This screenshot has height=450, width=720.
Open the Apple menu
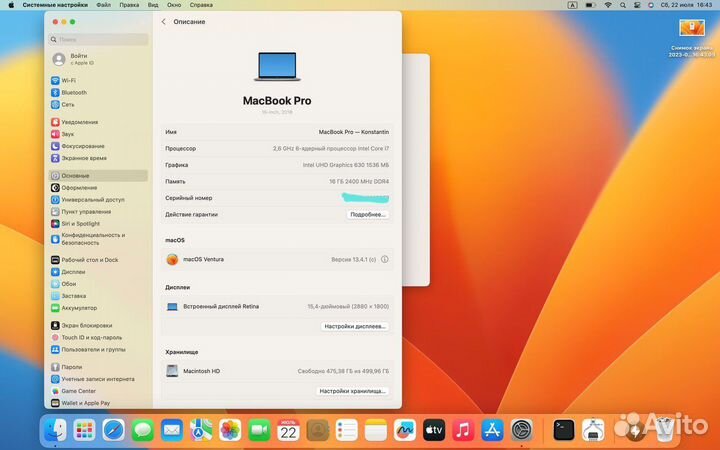click(x=11, y=5)
